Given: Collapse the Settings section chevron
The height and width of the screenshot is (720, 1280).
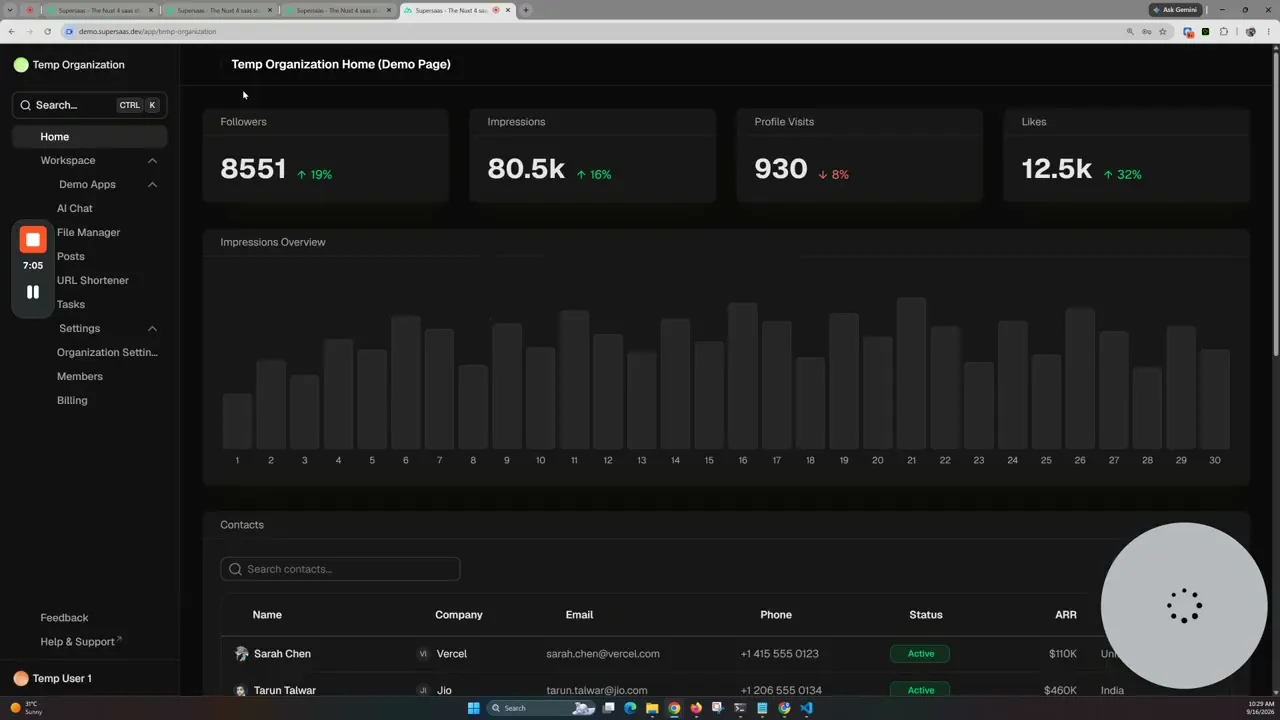Looking at the screenshot, I should point(152,329).
